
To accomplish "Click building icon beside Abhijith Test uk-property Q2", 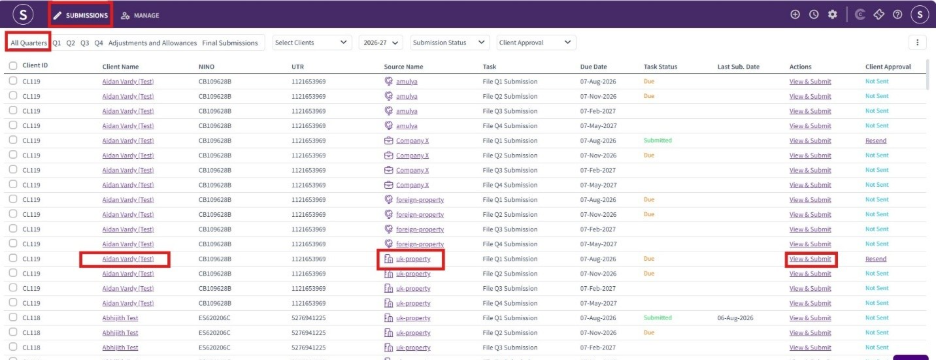I will coord(388,333).
